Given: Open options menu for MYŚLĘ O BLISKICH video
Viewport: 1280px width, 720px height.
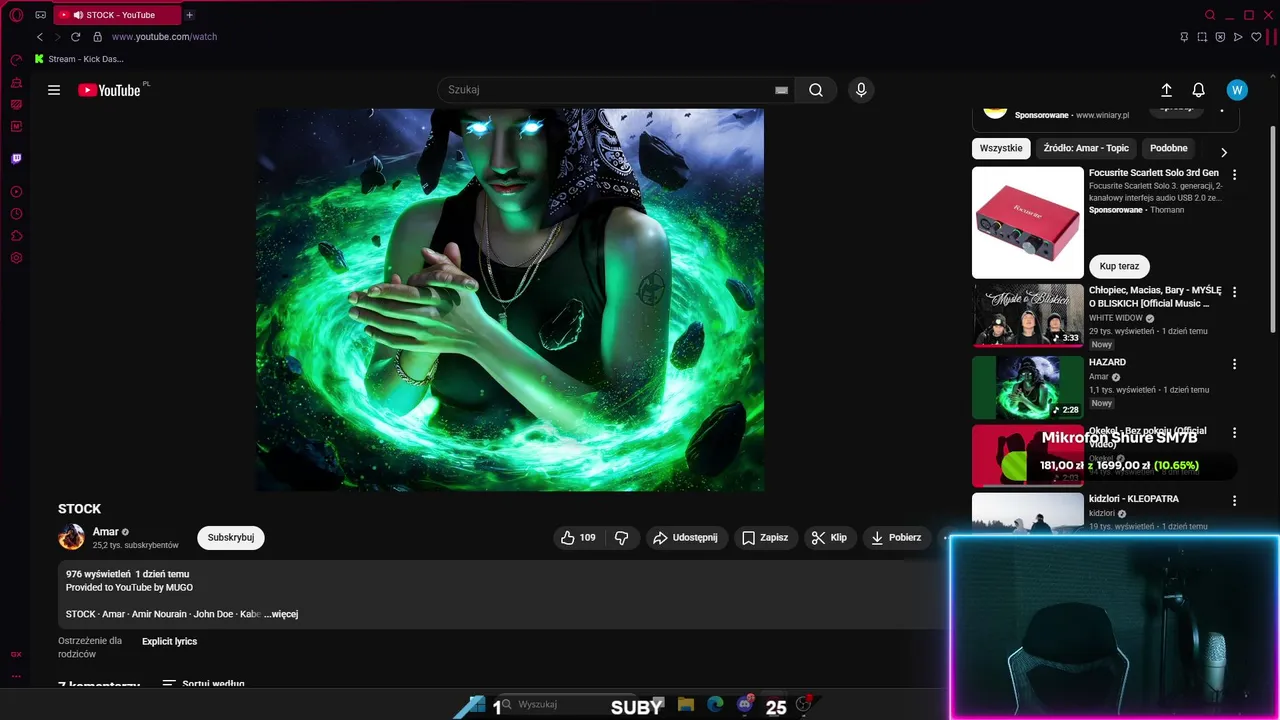Looking at the screenshot, I should pos(1235,292).
